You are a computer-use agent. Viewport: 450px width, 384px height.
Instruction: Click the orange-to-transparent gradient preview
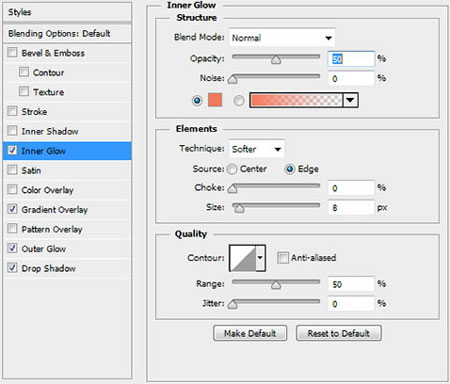point(296,100)
